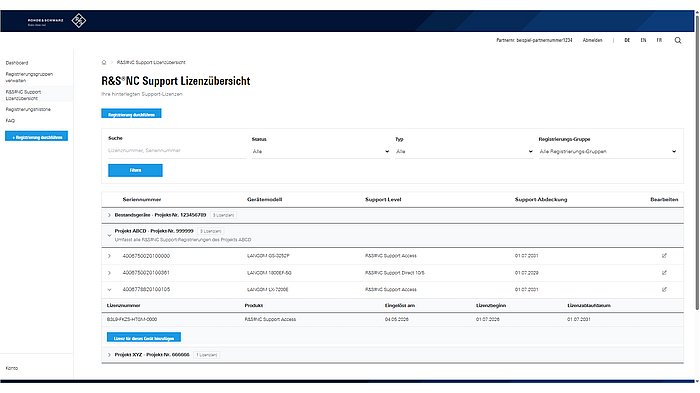Open Dashboard in the sidebar
Screen dimensions: 700x393
(17, 63)
